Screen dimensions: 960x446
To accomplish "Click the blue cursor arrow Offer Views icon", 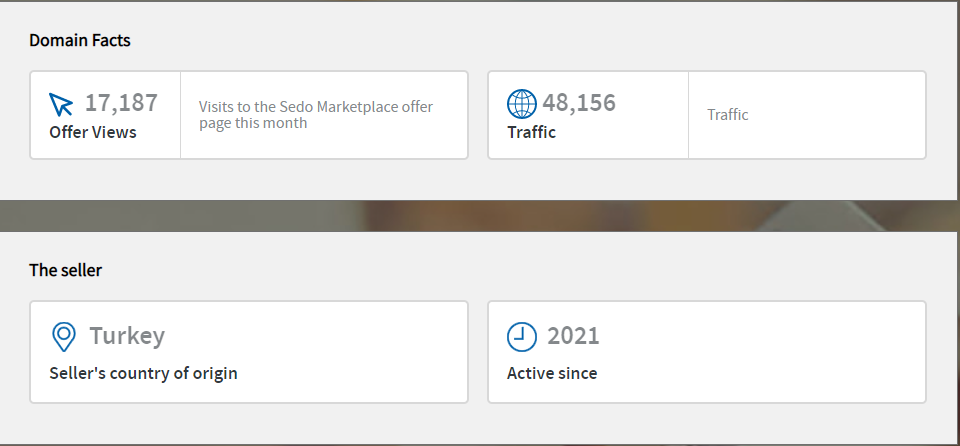I will [61, 104].
